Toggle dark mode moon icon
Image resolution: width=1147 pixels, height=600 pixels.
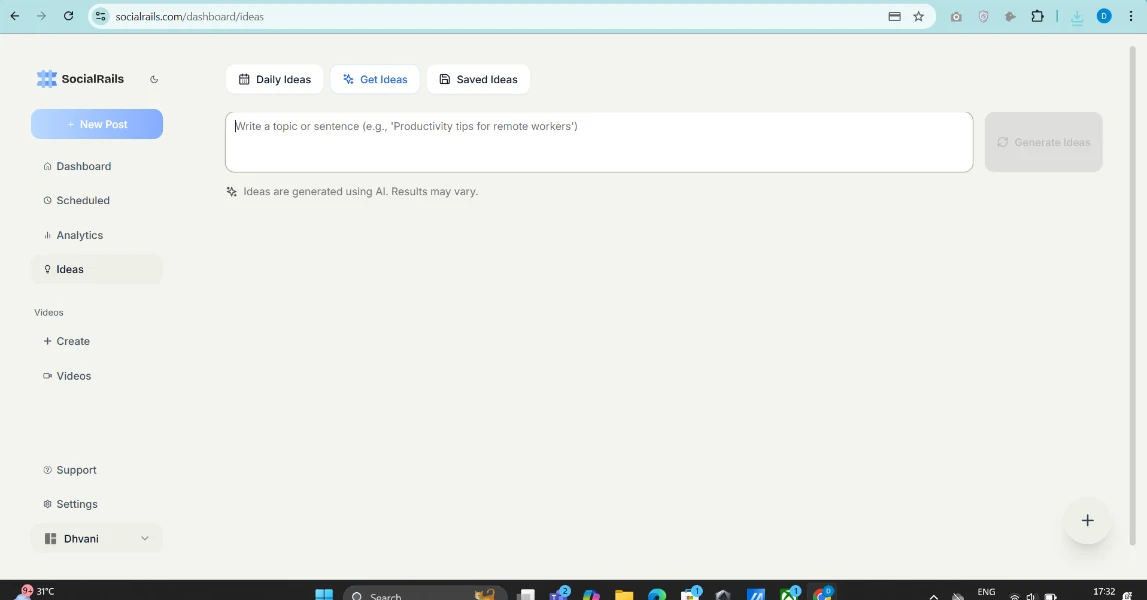[x=154, y=79]
